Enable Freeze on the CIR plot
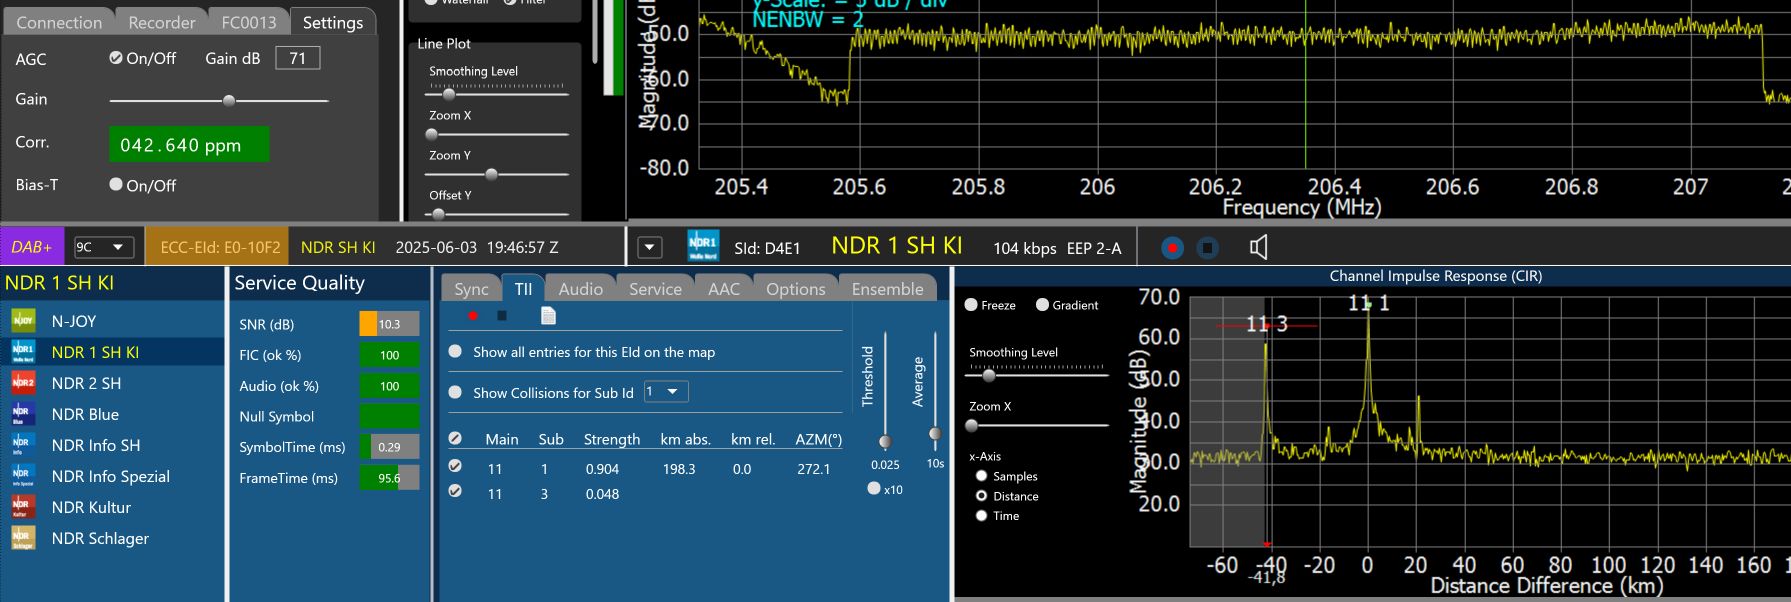 tap(971, 305)
